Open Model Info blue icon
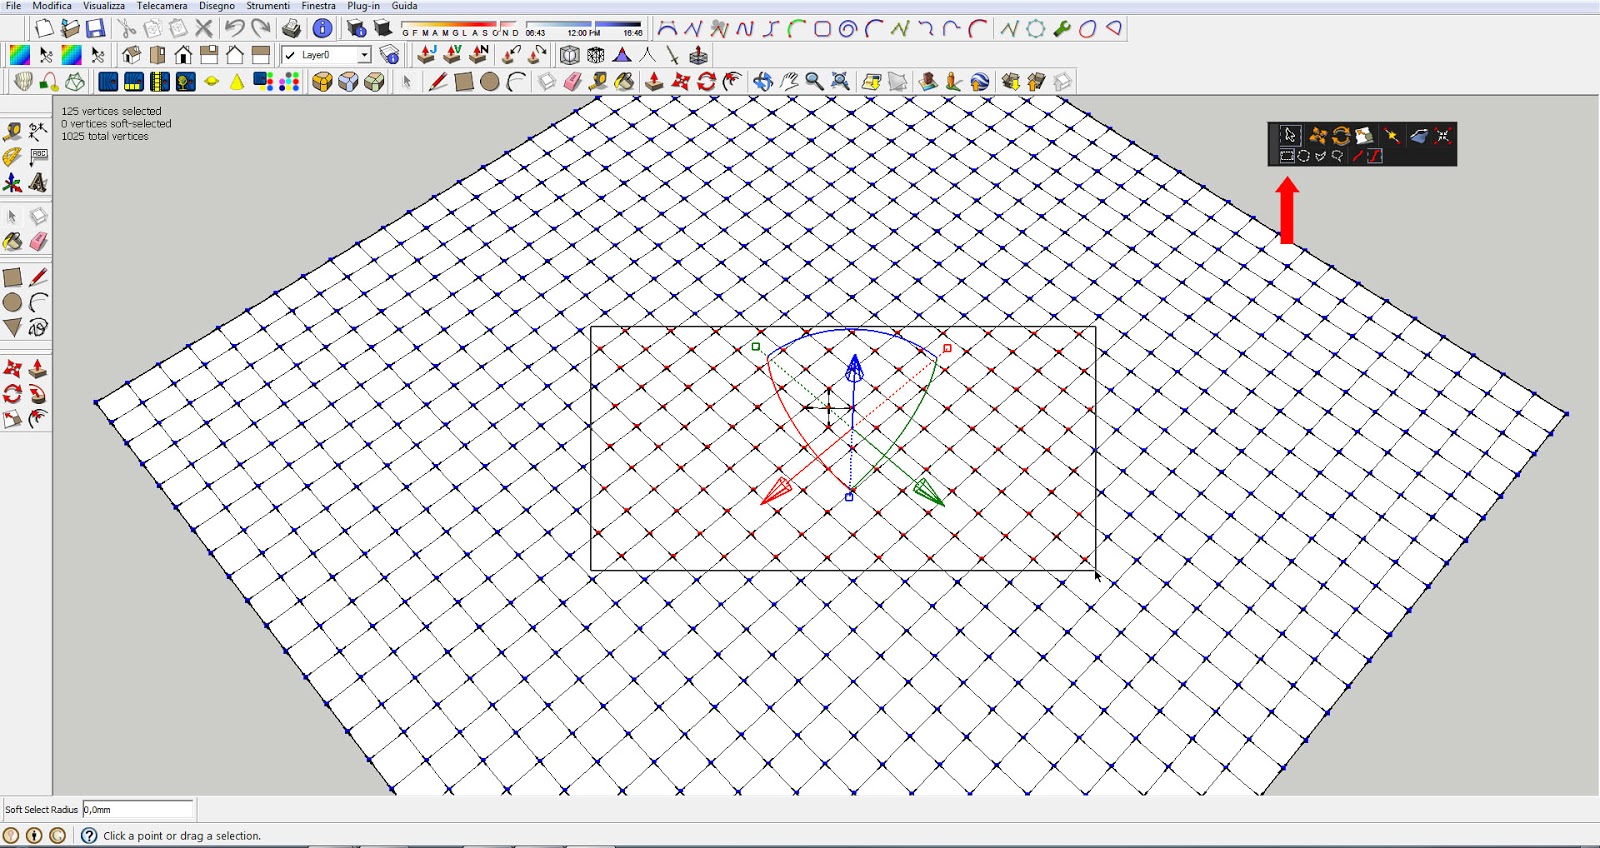1600x848 pixels. pos(323,29)
